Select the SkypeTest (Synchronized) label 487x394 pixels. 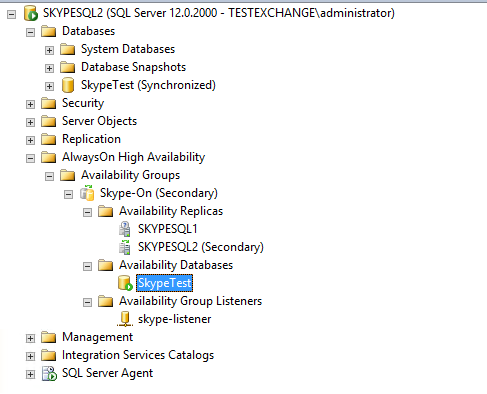tap(148, 85)
